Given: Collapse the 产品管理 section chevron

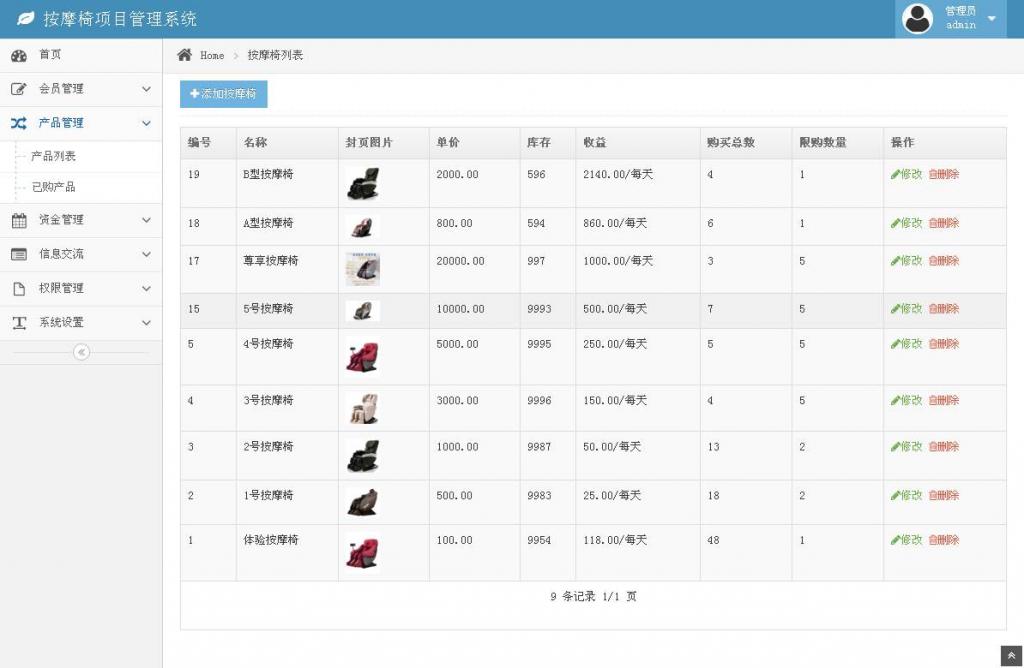Looking at the screenshot, I should point(147,122).
